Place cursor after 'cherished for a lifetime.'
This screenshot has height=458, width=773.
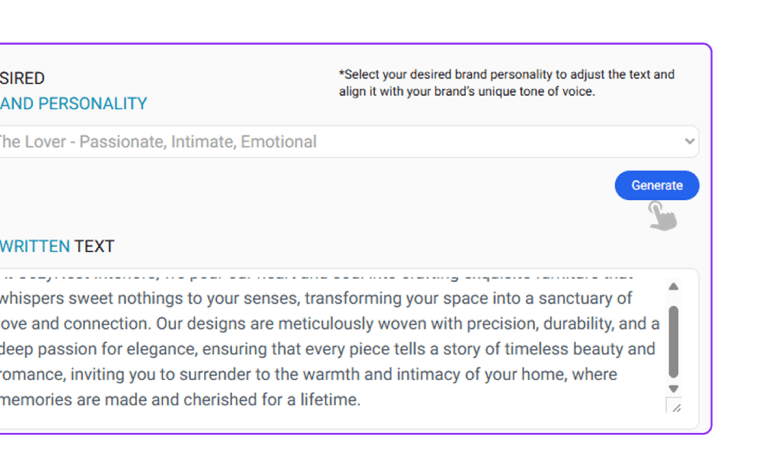pos(361,400)
